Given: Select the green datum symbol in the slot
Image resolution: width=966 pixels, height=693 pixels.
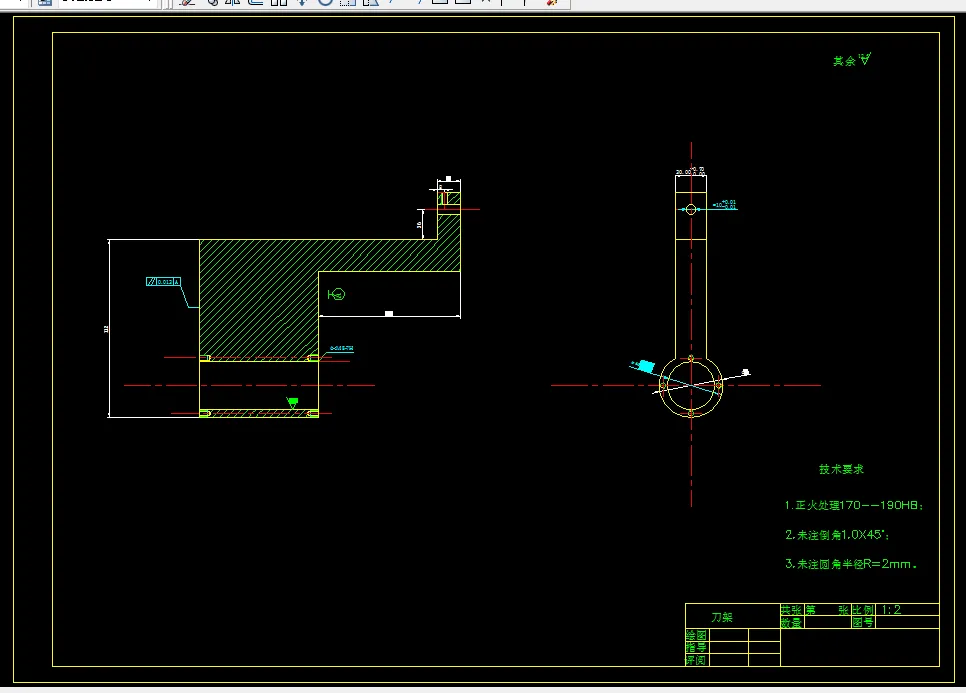Looking at the screenshot, I should pyautogui.click(x=336, y=294).
